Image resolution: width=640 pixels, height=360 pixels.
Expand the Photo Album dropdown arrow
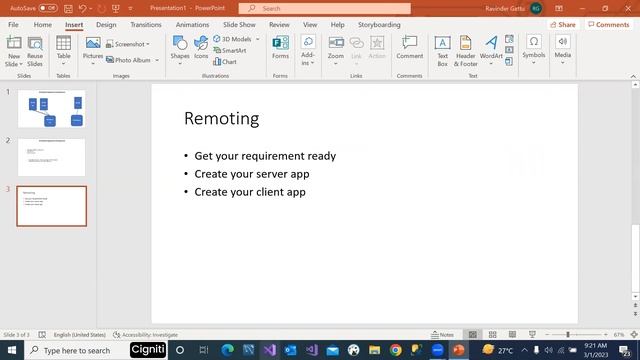(157, 60)
